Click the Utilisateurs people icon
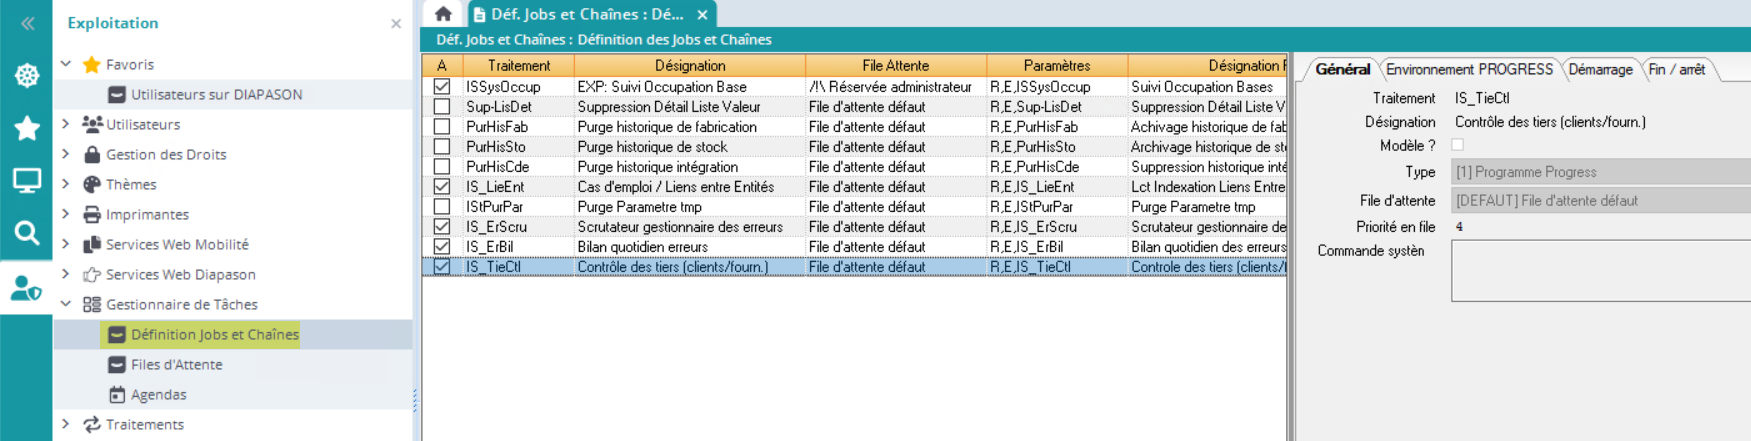This screenshot has height=441, width=1751. 92,124
